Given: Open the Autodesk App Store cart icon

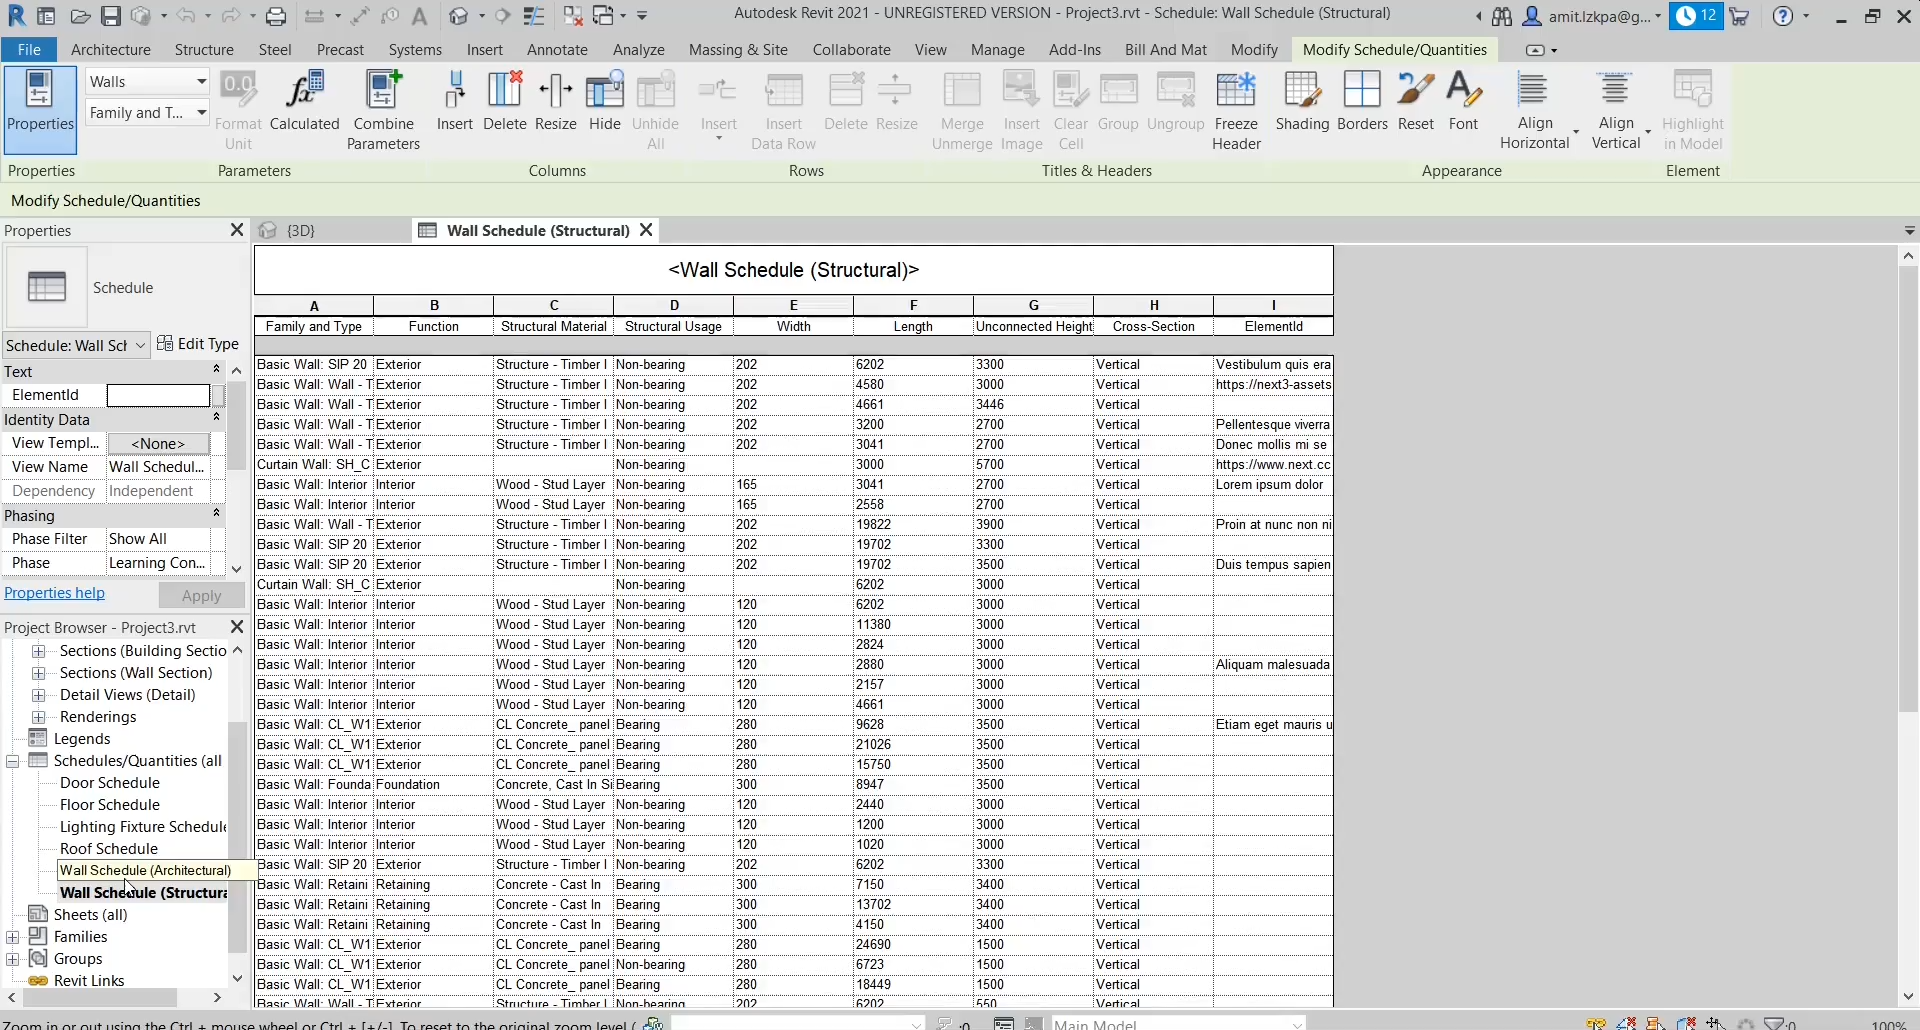Looking at the screenshot, I should (x=1740, y=16).
